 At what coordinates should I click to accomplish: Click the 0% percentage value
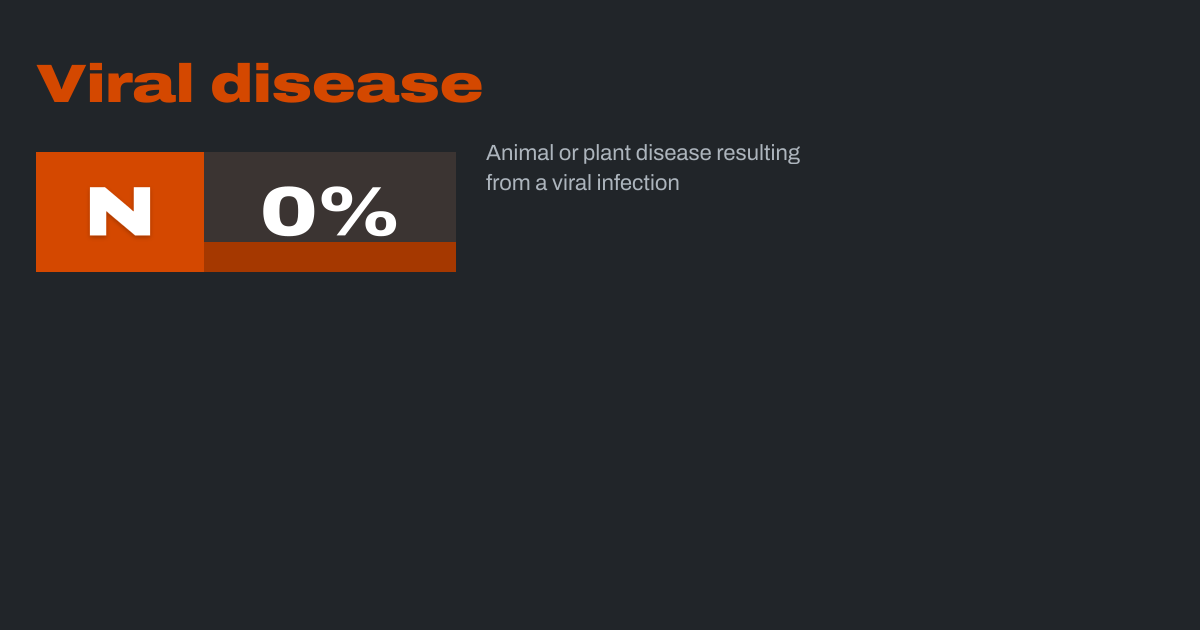coord(329,212)
